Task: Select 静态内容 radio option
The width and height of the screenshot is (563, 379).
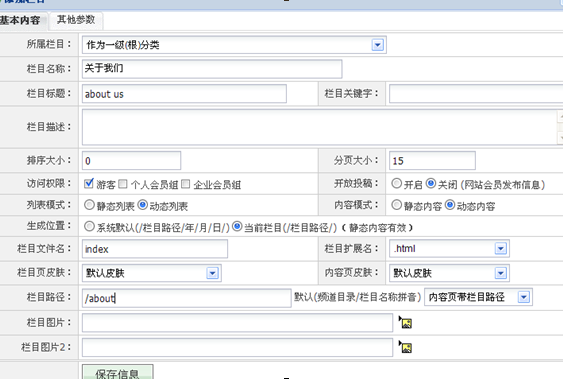Action: point(396,205)
